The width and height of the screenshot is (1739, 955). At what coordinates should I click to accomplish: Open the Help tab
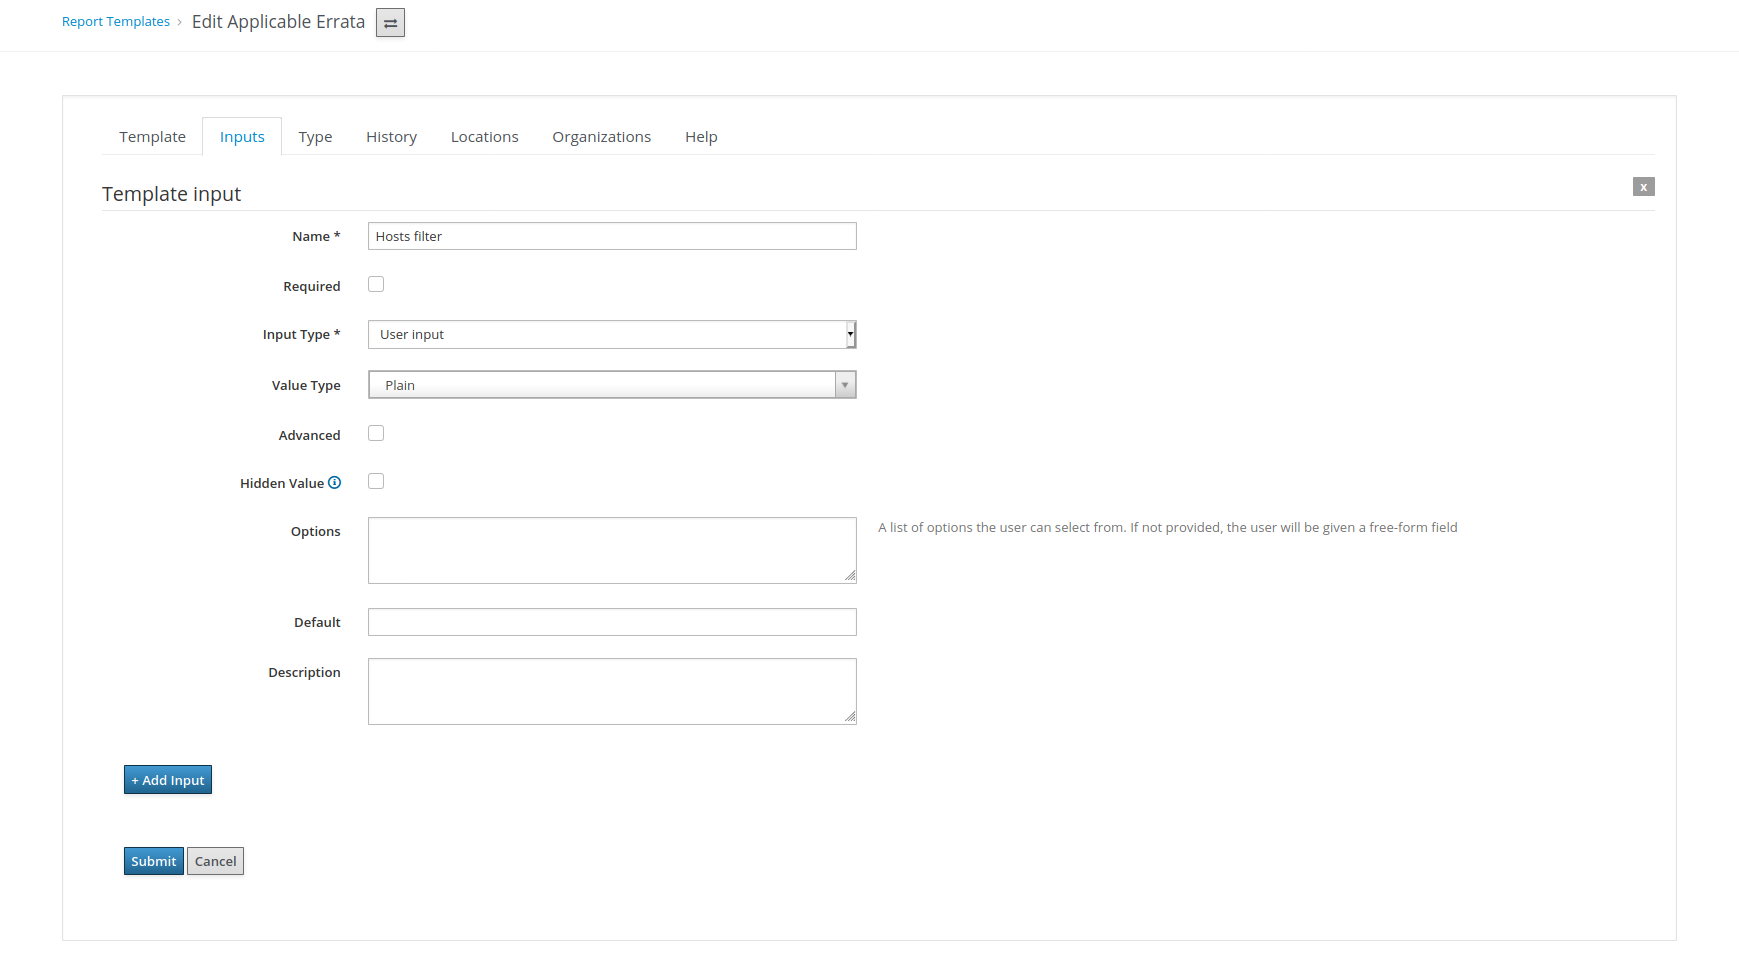[701, 137]
